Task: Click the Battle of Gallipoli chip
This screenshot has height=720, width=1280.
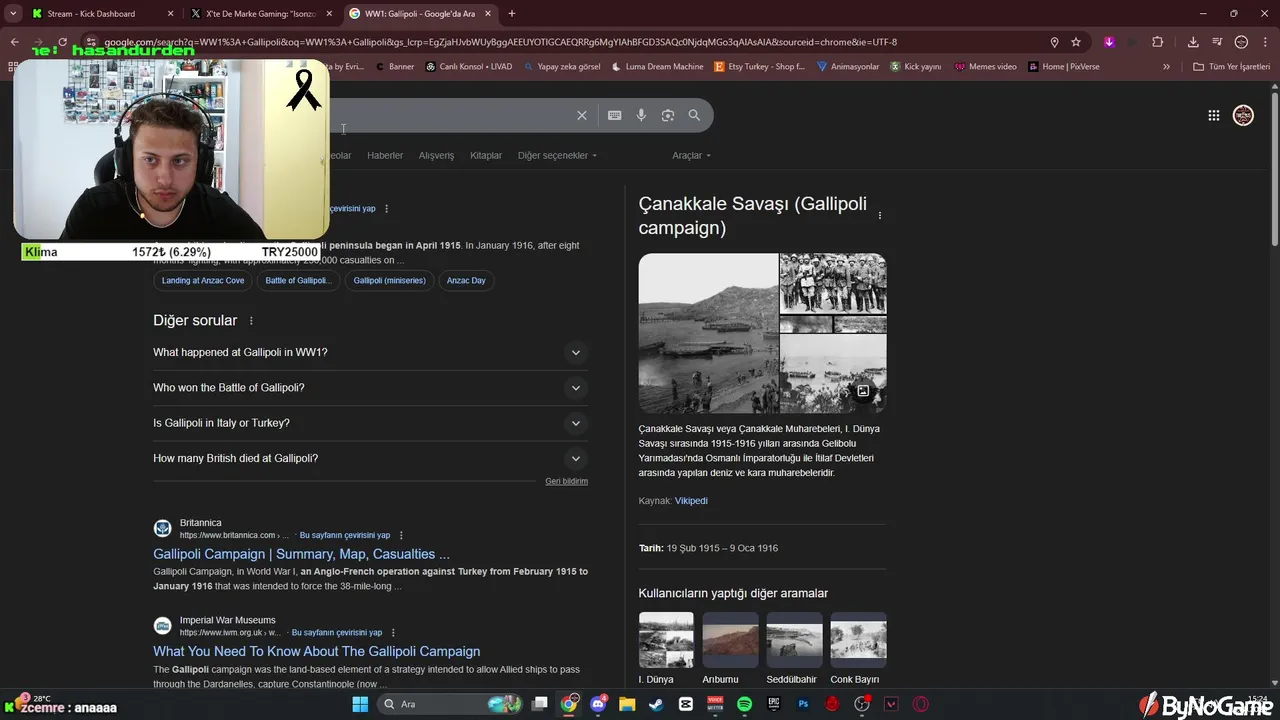Action: pos(298,281)
